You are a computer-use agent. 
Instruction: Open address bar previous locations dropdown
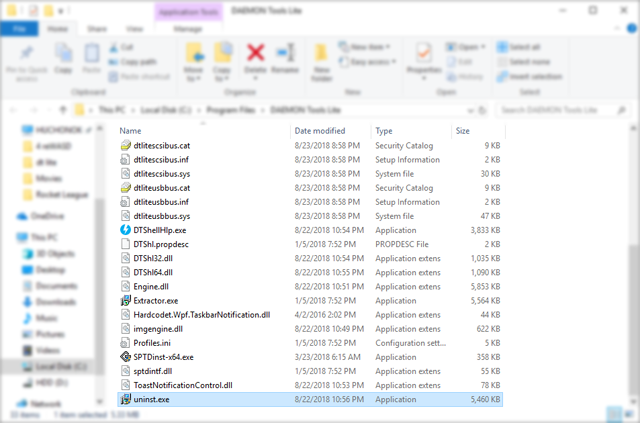(470, 110)
